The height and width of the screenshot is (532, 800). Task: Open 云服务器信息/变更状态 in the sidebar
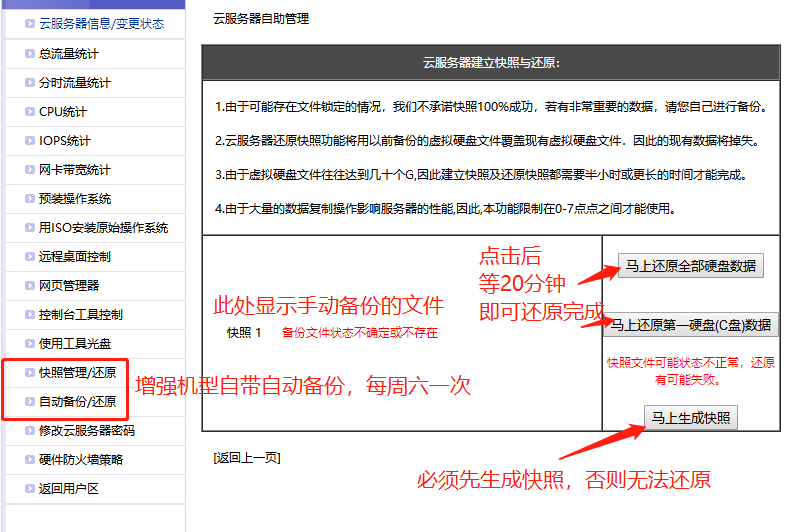100,24
